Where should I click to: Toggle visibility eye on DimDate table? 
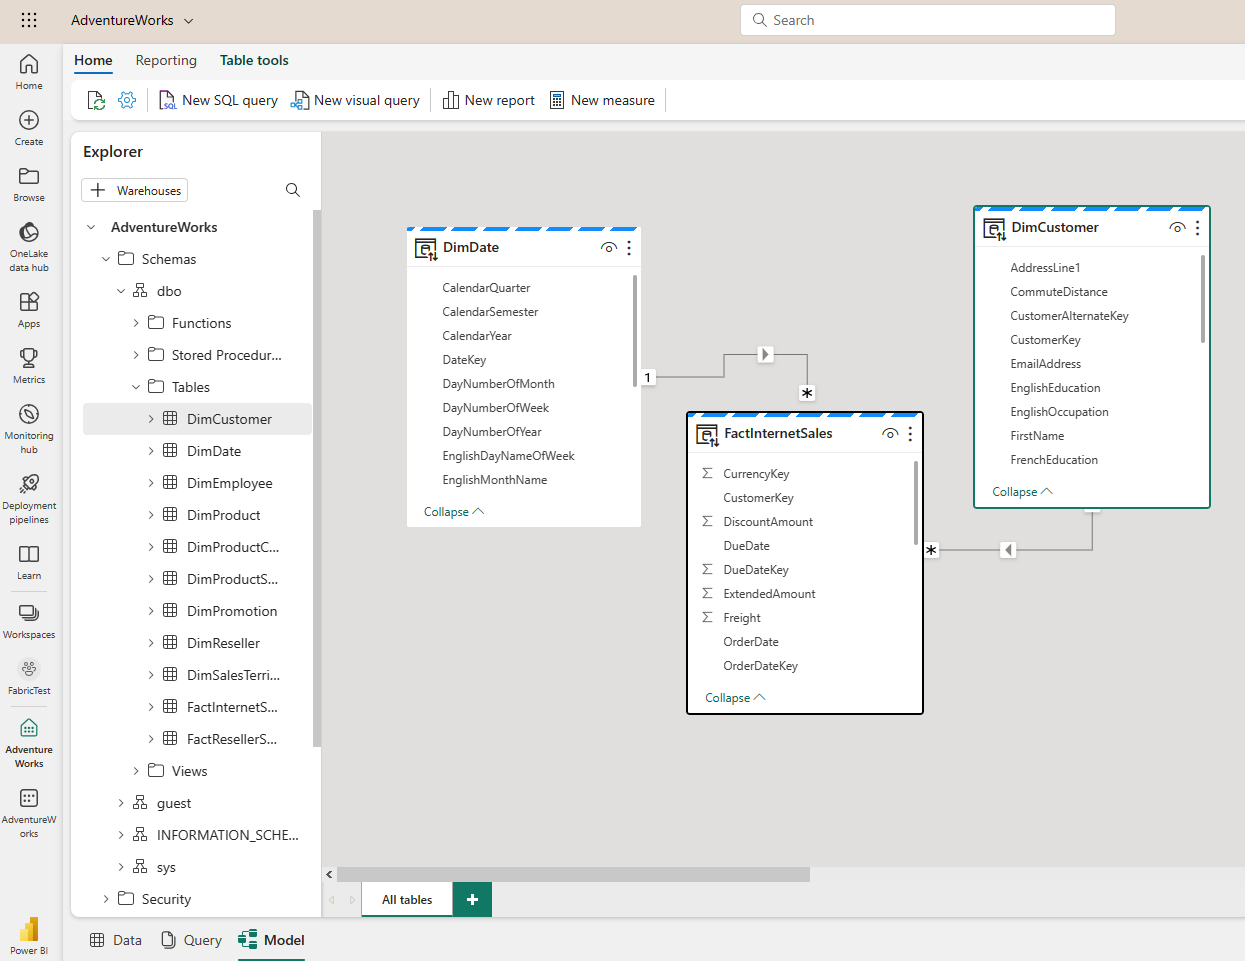click(608, 248)
